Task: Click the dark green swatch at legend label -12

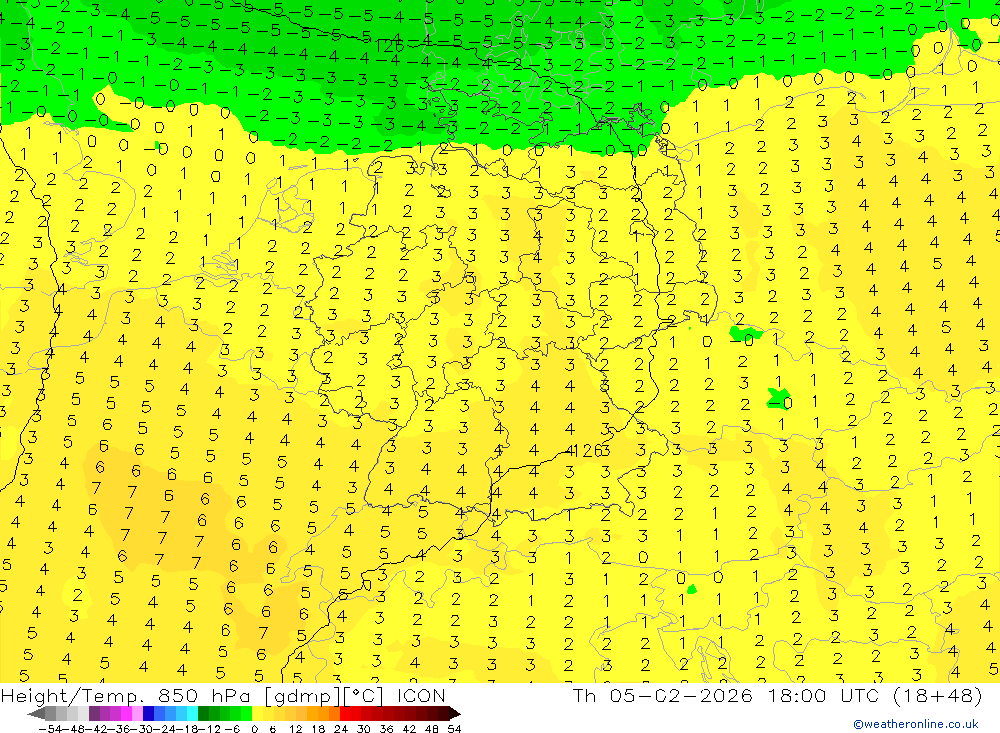Action: tap(203, 714)
